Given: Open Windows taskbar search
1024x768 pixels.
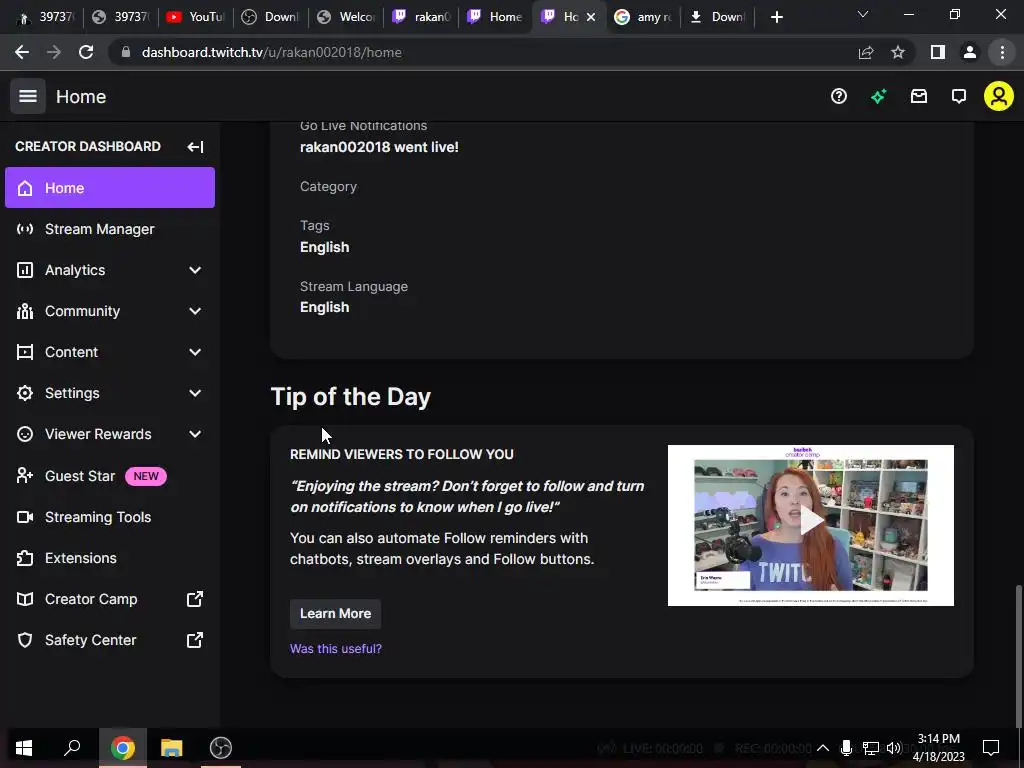Looking at the screenshot, I should coord(72,748).
